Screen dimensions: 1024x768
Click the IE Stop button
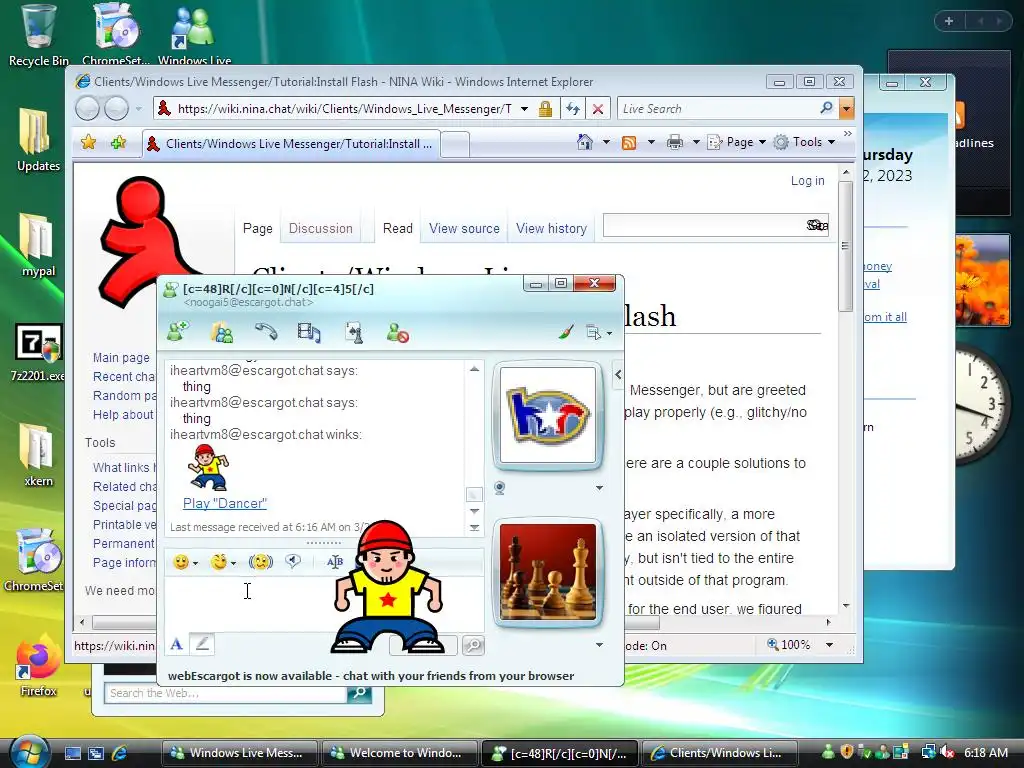[x=598, y=109]
